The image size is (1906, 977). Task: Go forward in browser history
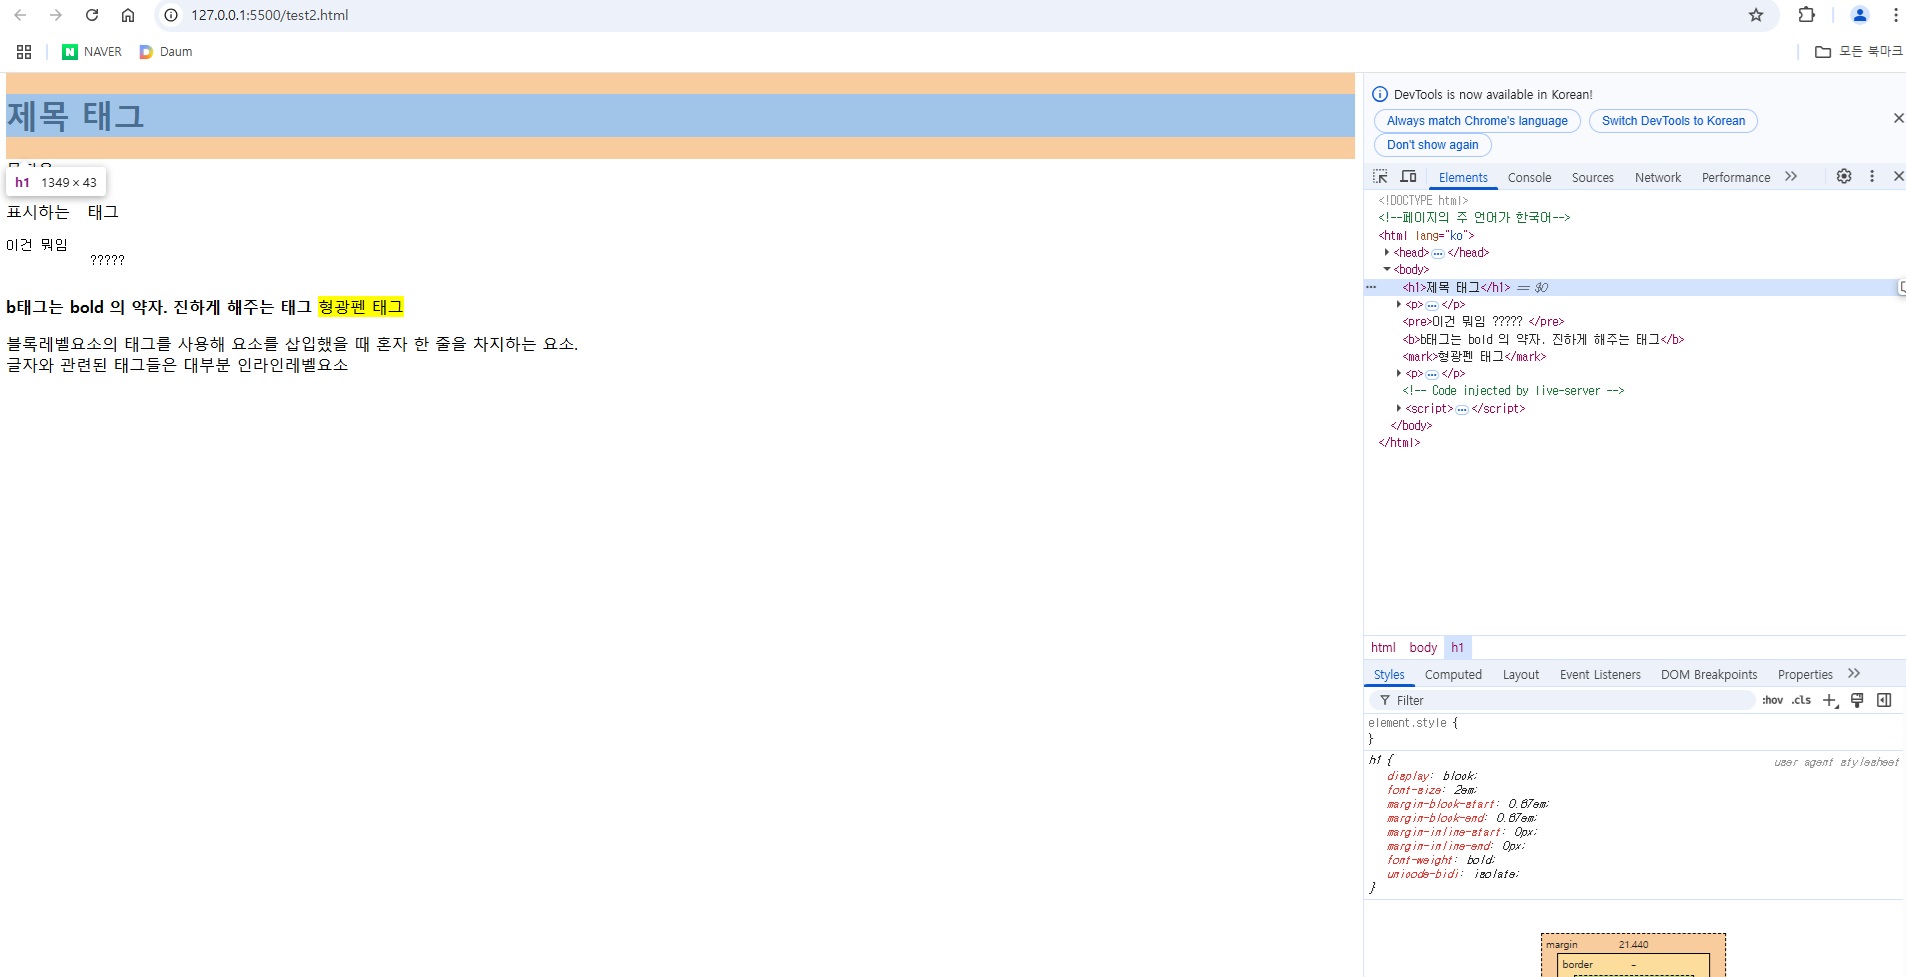pyautogui.click(x=56, y=15)
